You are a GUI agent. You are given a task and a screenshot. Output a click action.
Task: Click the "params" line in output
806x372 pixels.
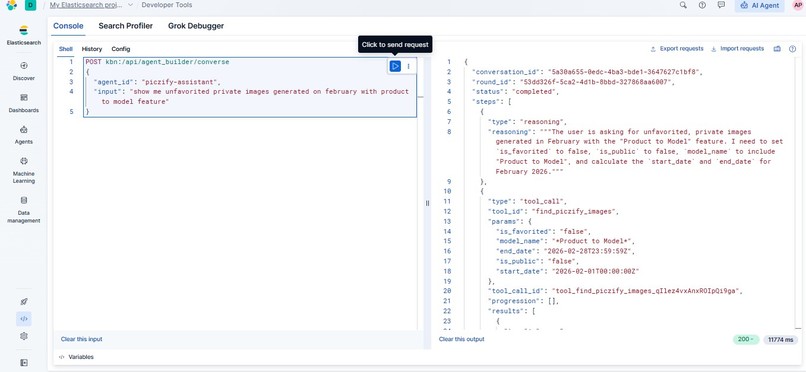point(509,222)
